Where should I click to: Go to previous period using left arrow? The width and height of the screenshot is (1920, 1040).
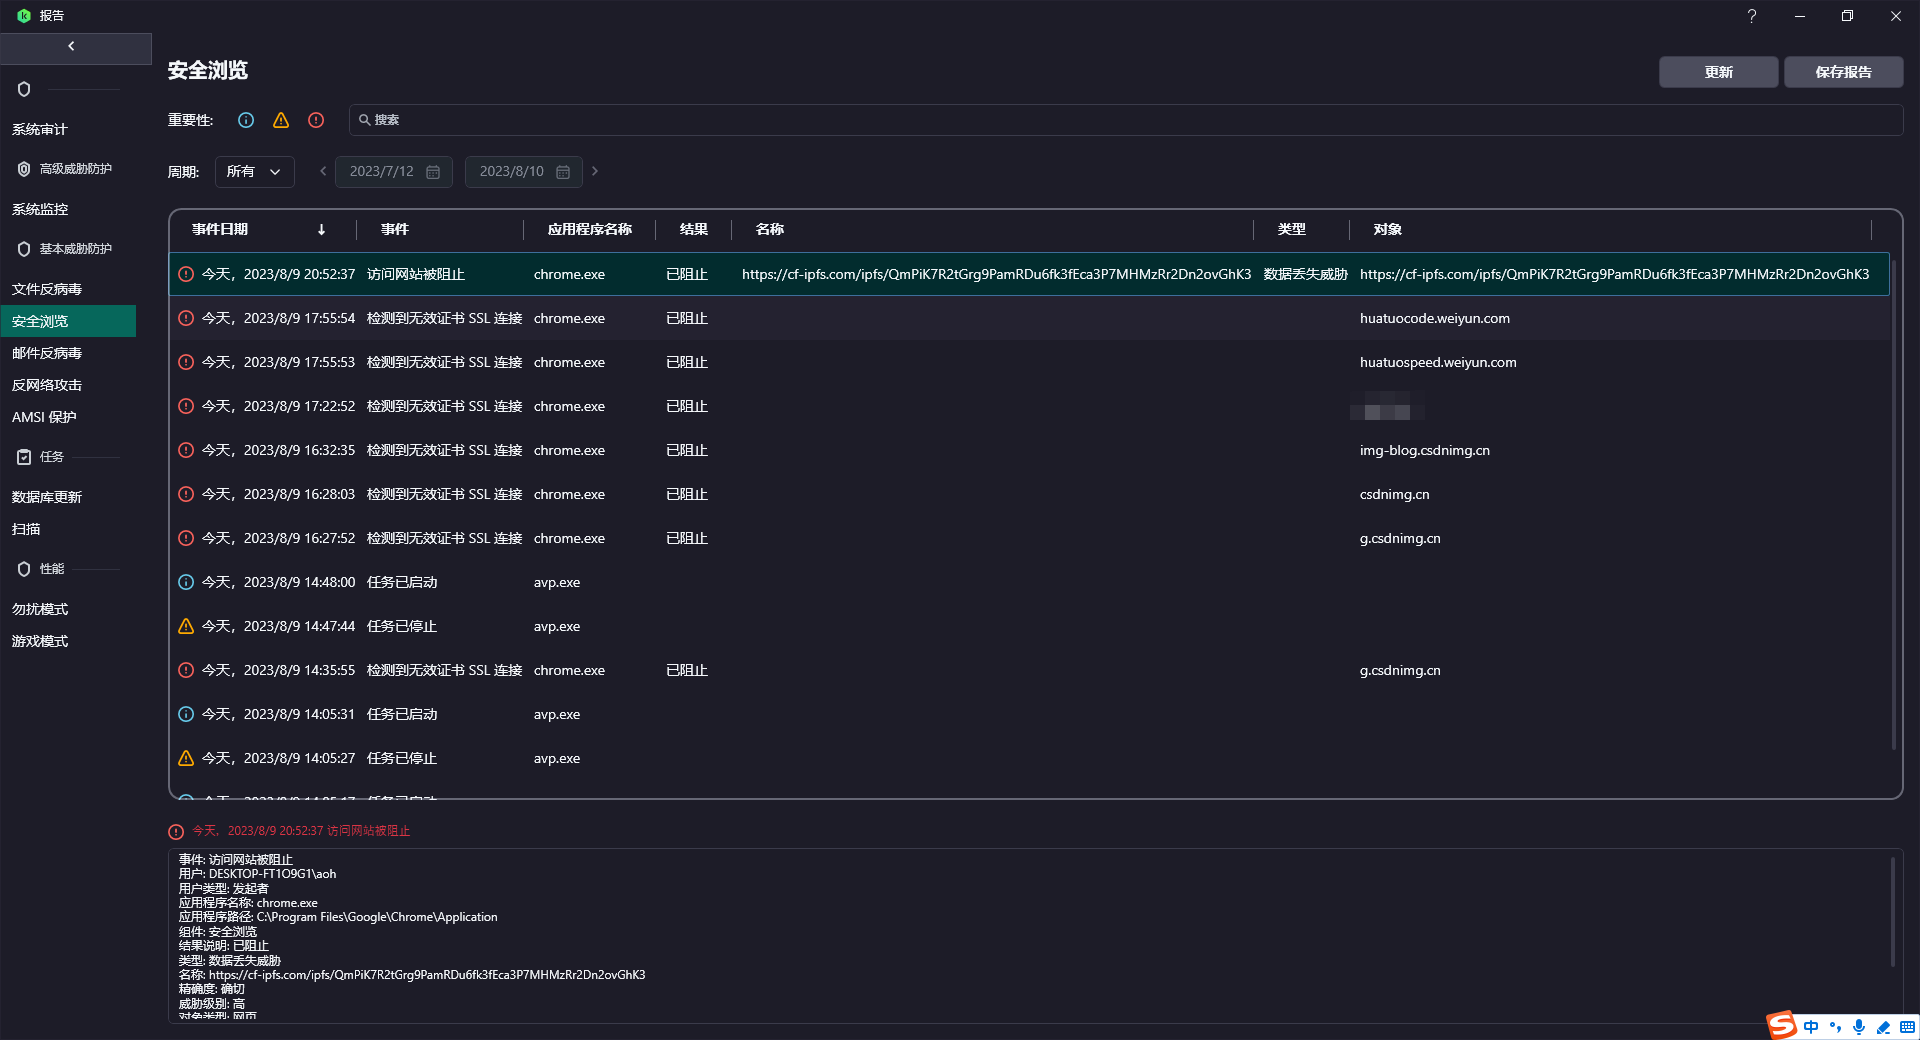323,171
